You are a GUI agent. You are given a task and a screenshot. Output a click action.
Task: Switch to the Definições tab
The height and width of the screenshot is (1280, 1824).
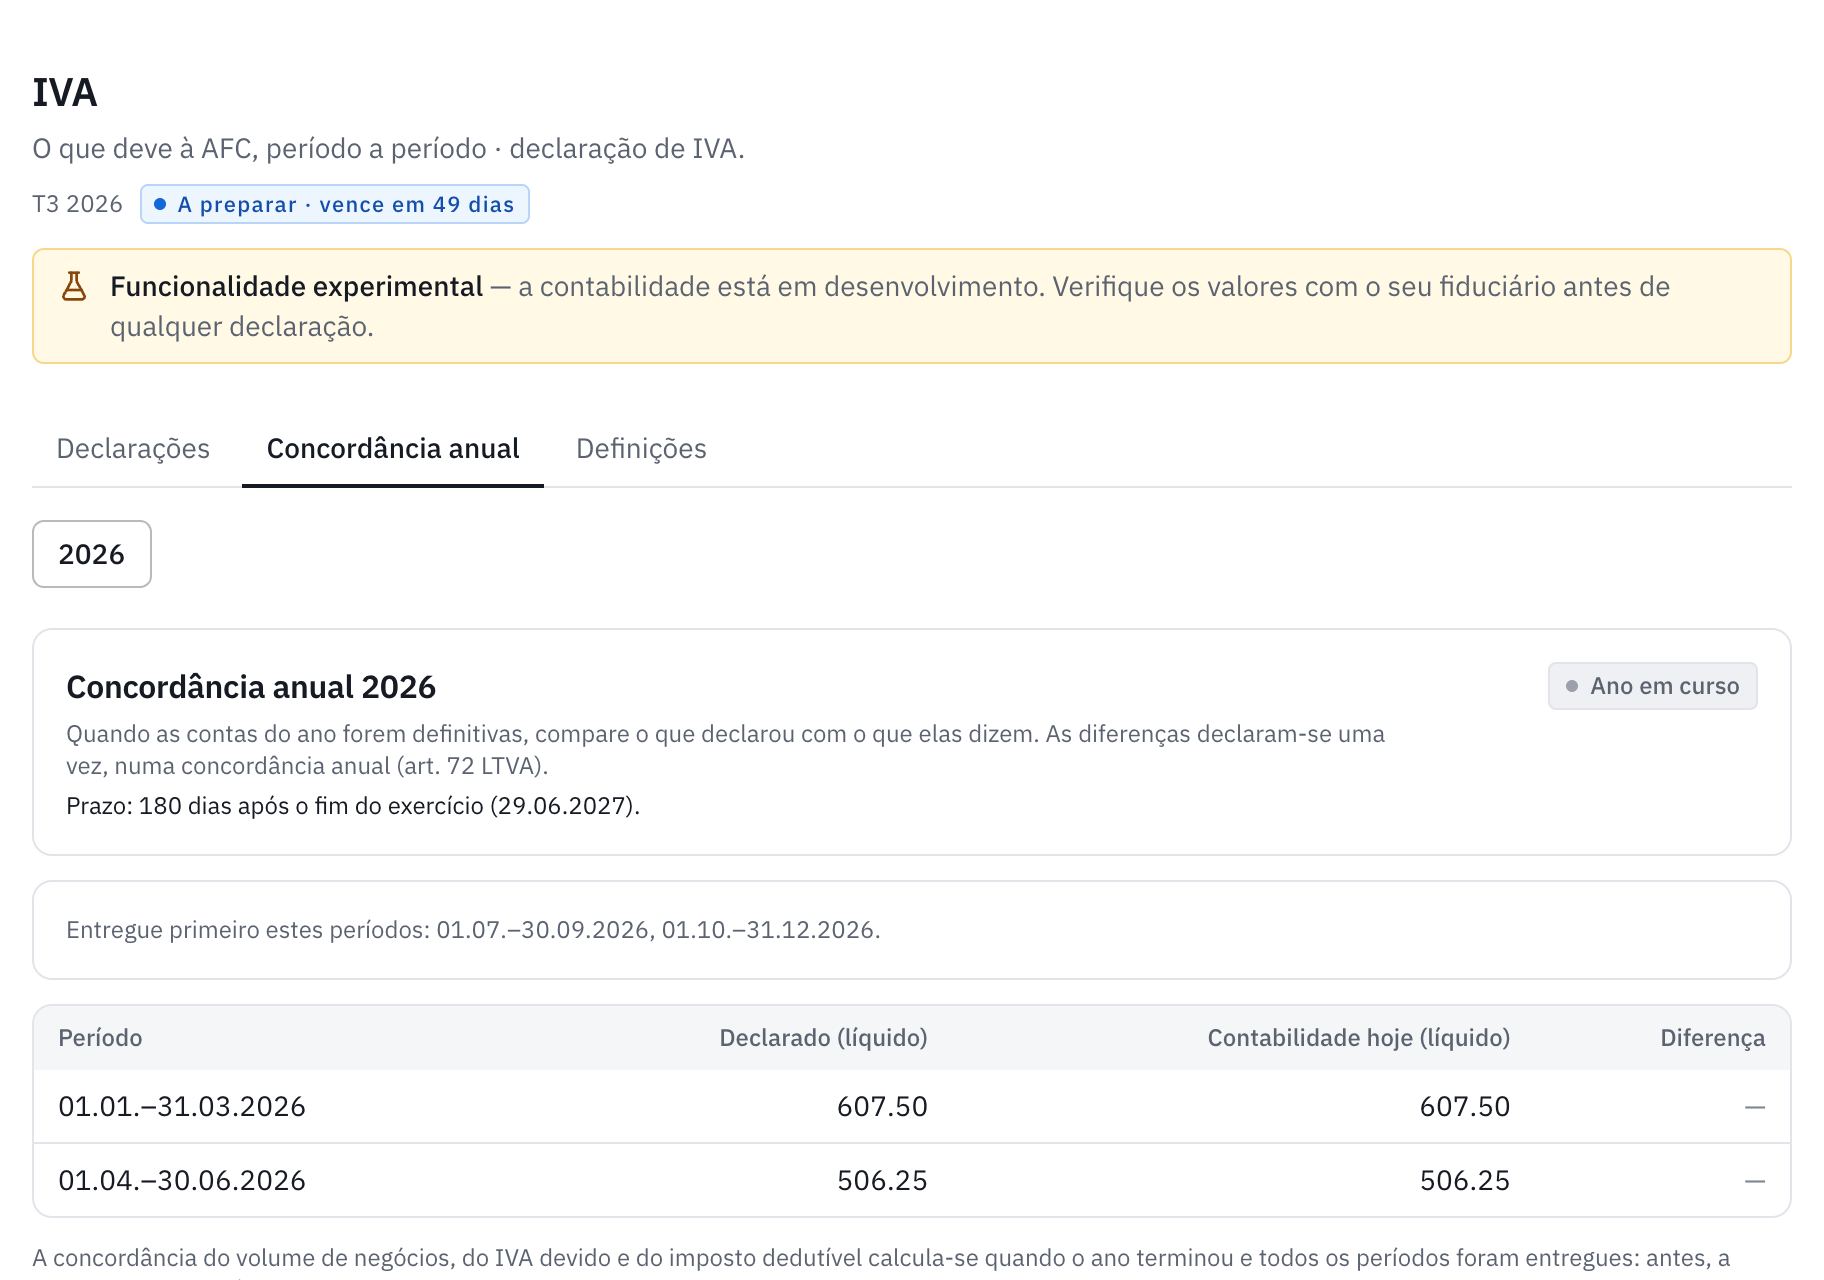click(x=641, y=449)
